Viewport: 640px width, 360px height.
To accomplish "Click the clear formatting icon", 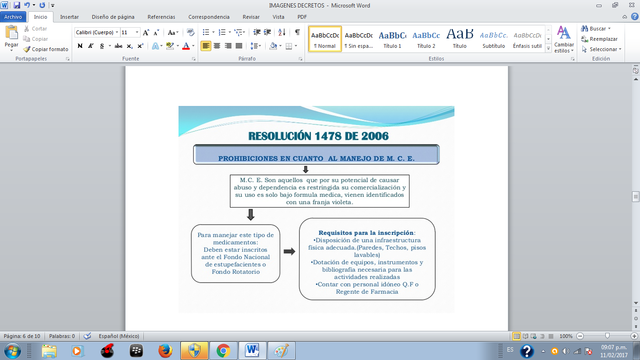I will [190, 32].
